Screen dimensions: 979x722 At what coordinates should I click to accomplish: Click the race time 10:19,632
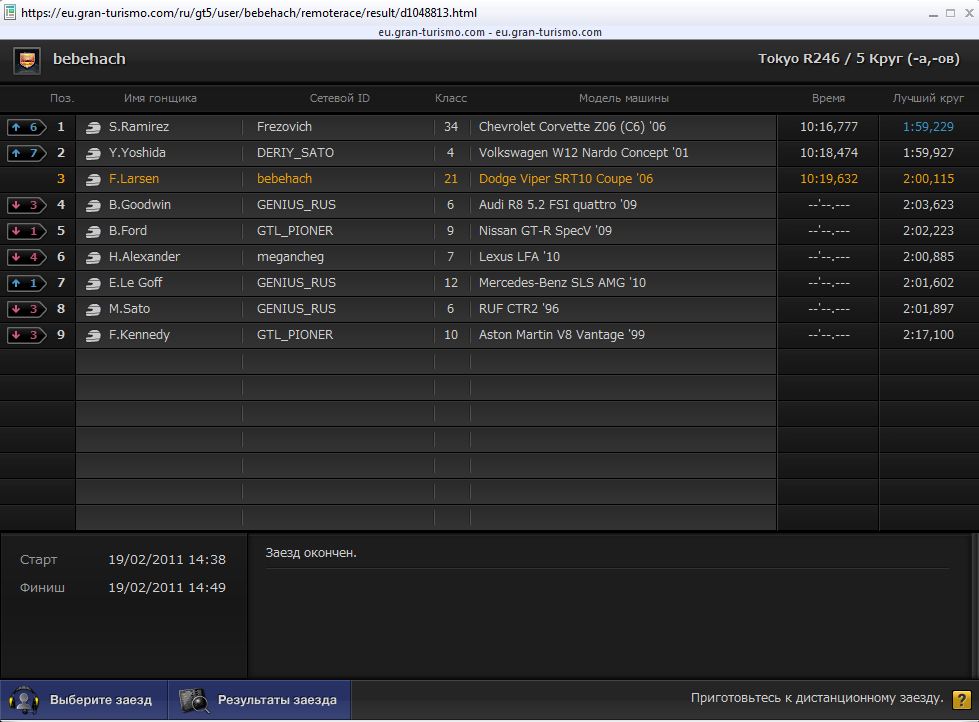(829, 179)
